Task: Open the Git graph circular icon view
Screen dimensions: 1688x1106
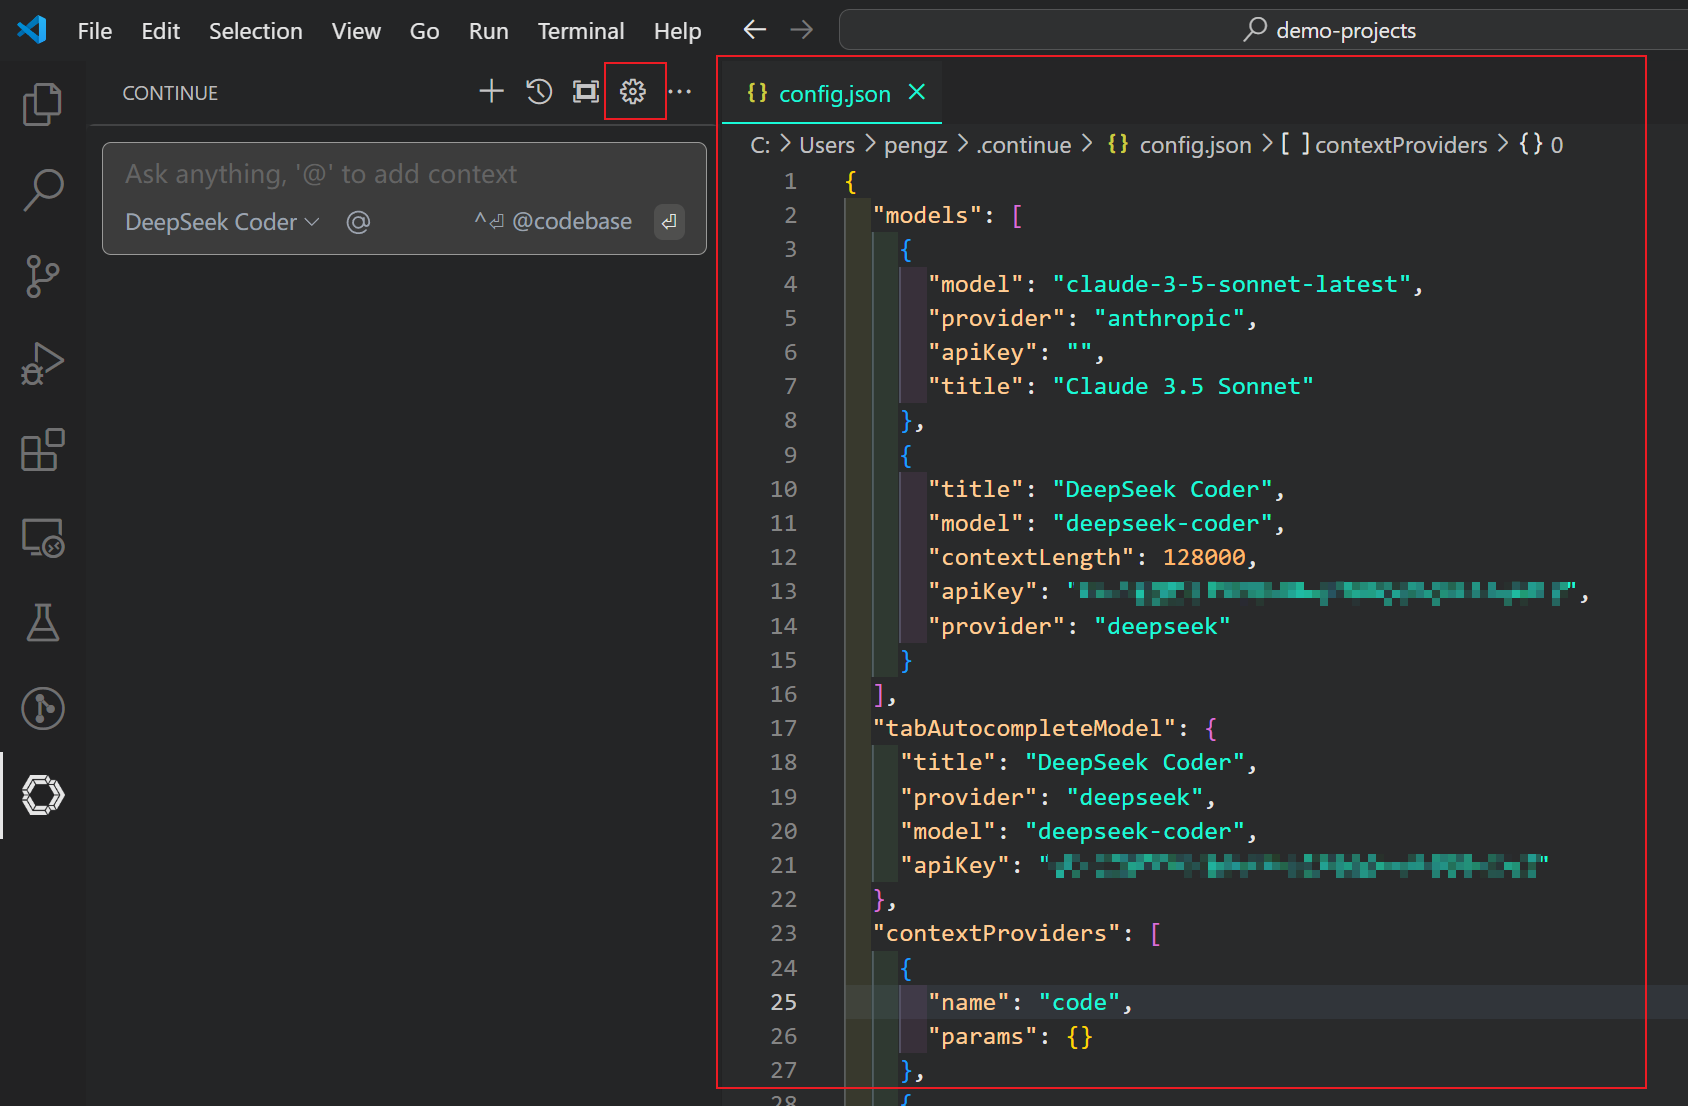Action: point(42,709)
